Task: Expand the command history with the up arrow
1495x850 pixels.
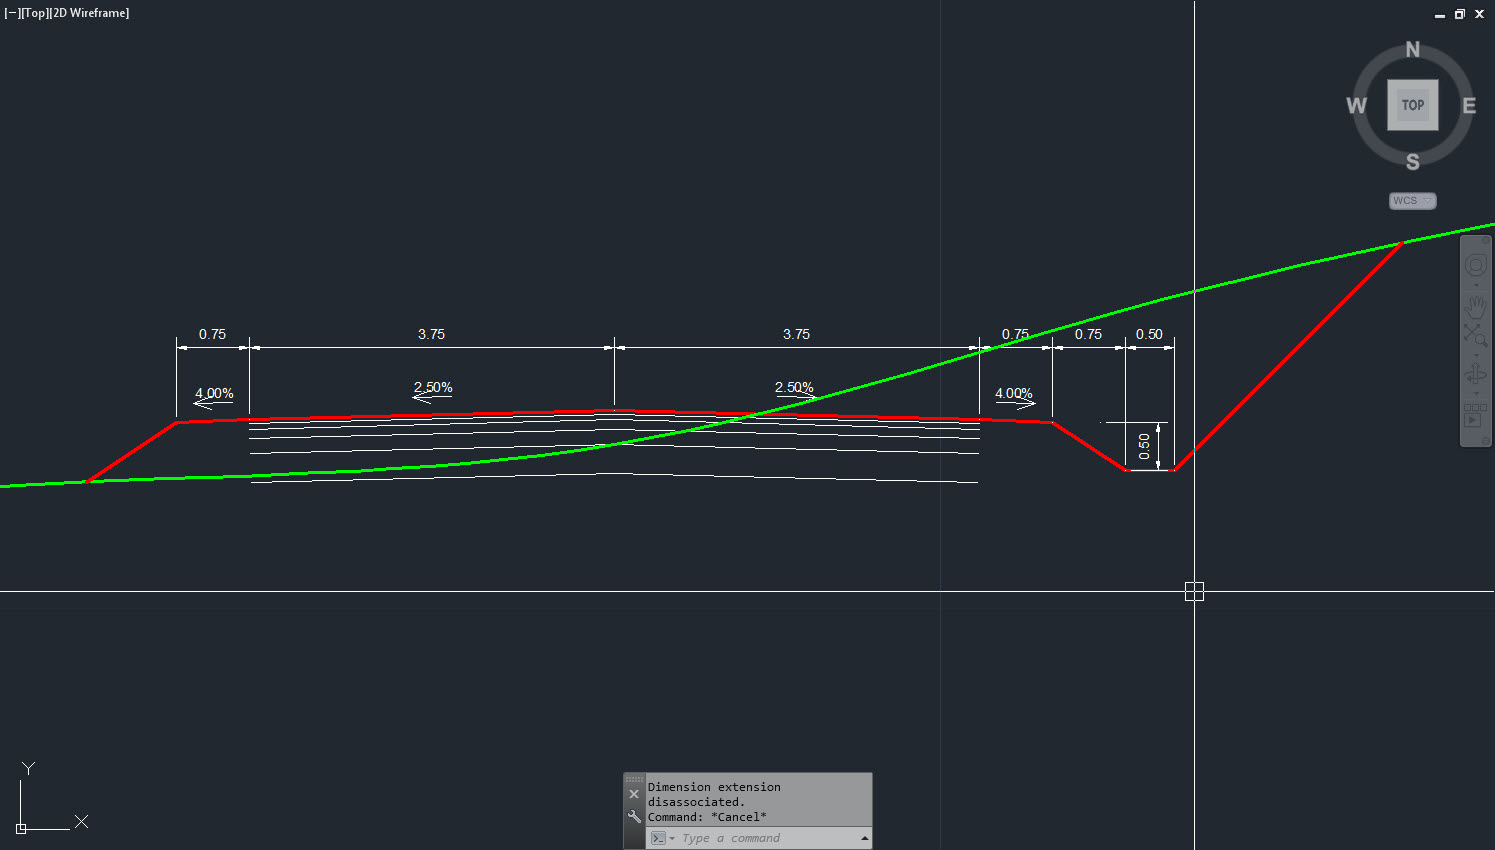Action: [x=865, y=838]
